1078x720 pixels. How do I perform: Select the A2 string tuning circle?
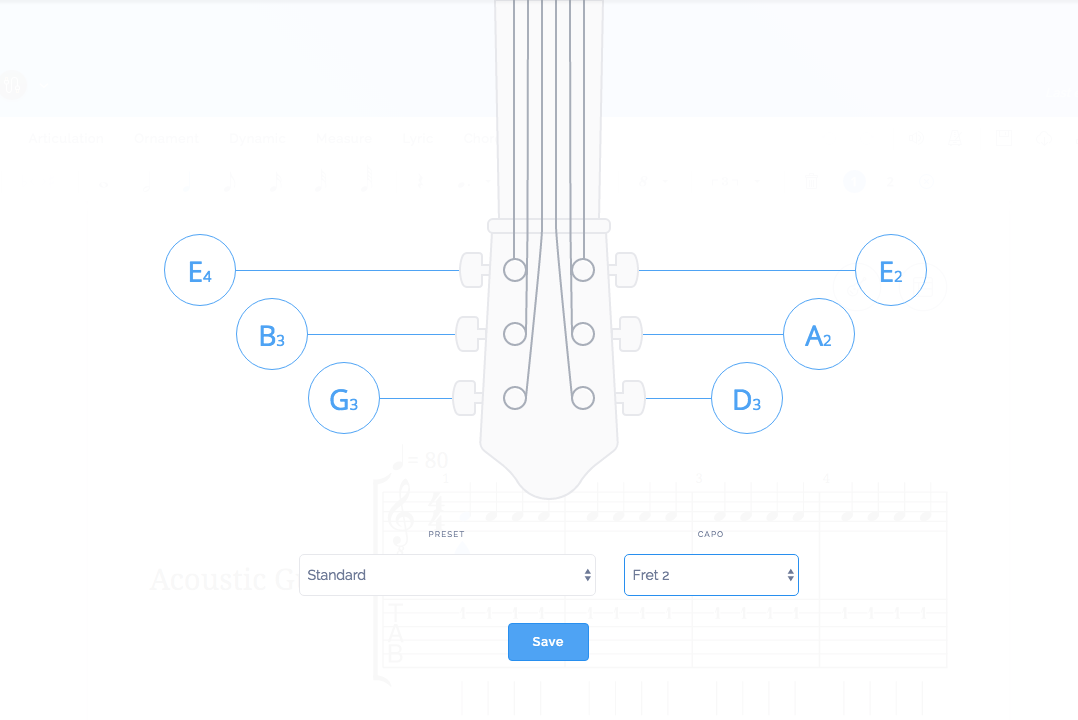click(819, 334)
